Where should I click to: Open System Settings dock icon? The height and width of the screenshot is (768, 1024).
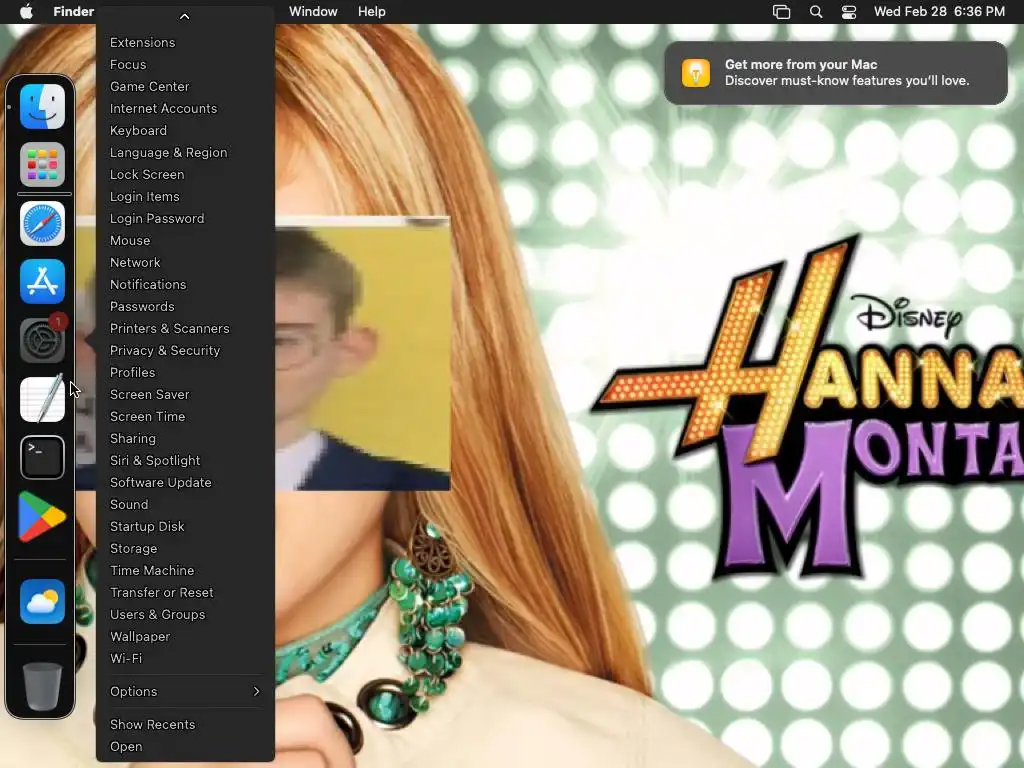pyautogui.click(x=42, y=340)
